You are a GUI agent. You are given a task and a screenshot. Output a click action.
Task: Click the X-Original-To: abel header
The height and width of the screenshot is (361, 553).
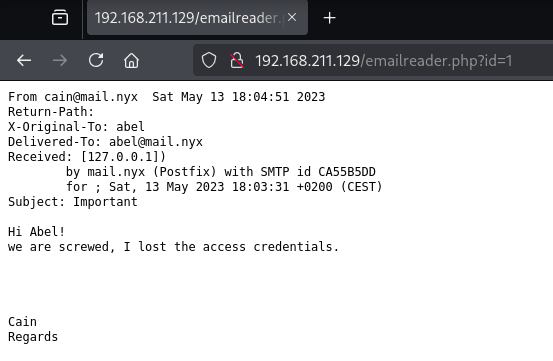(76, 127)
